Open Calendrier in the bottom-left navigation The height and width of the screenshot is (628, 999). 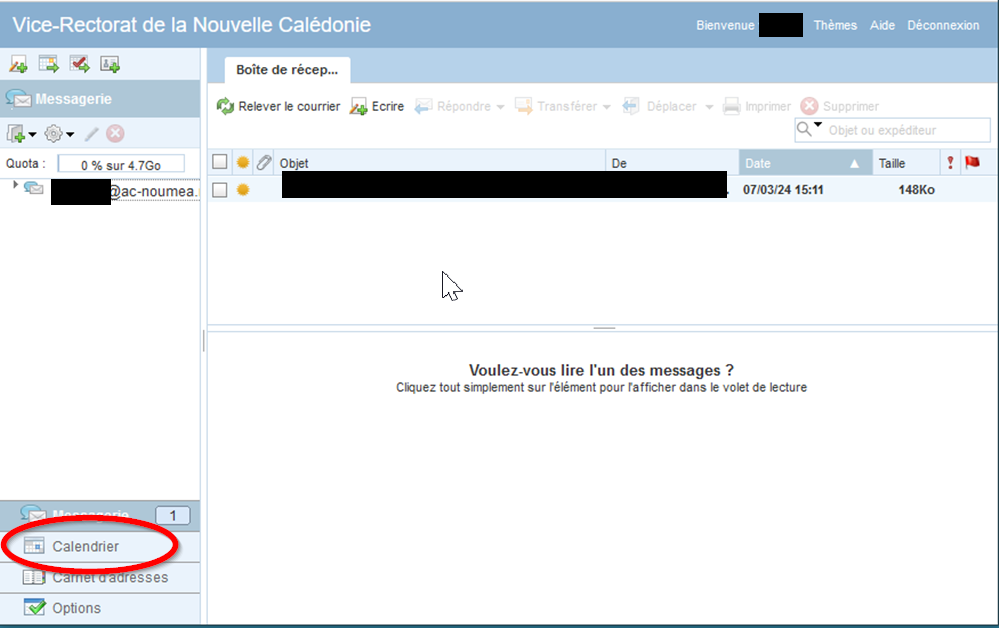[85, 546]
